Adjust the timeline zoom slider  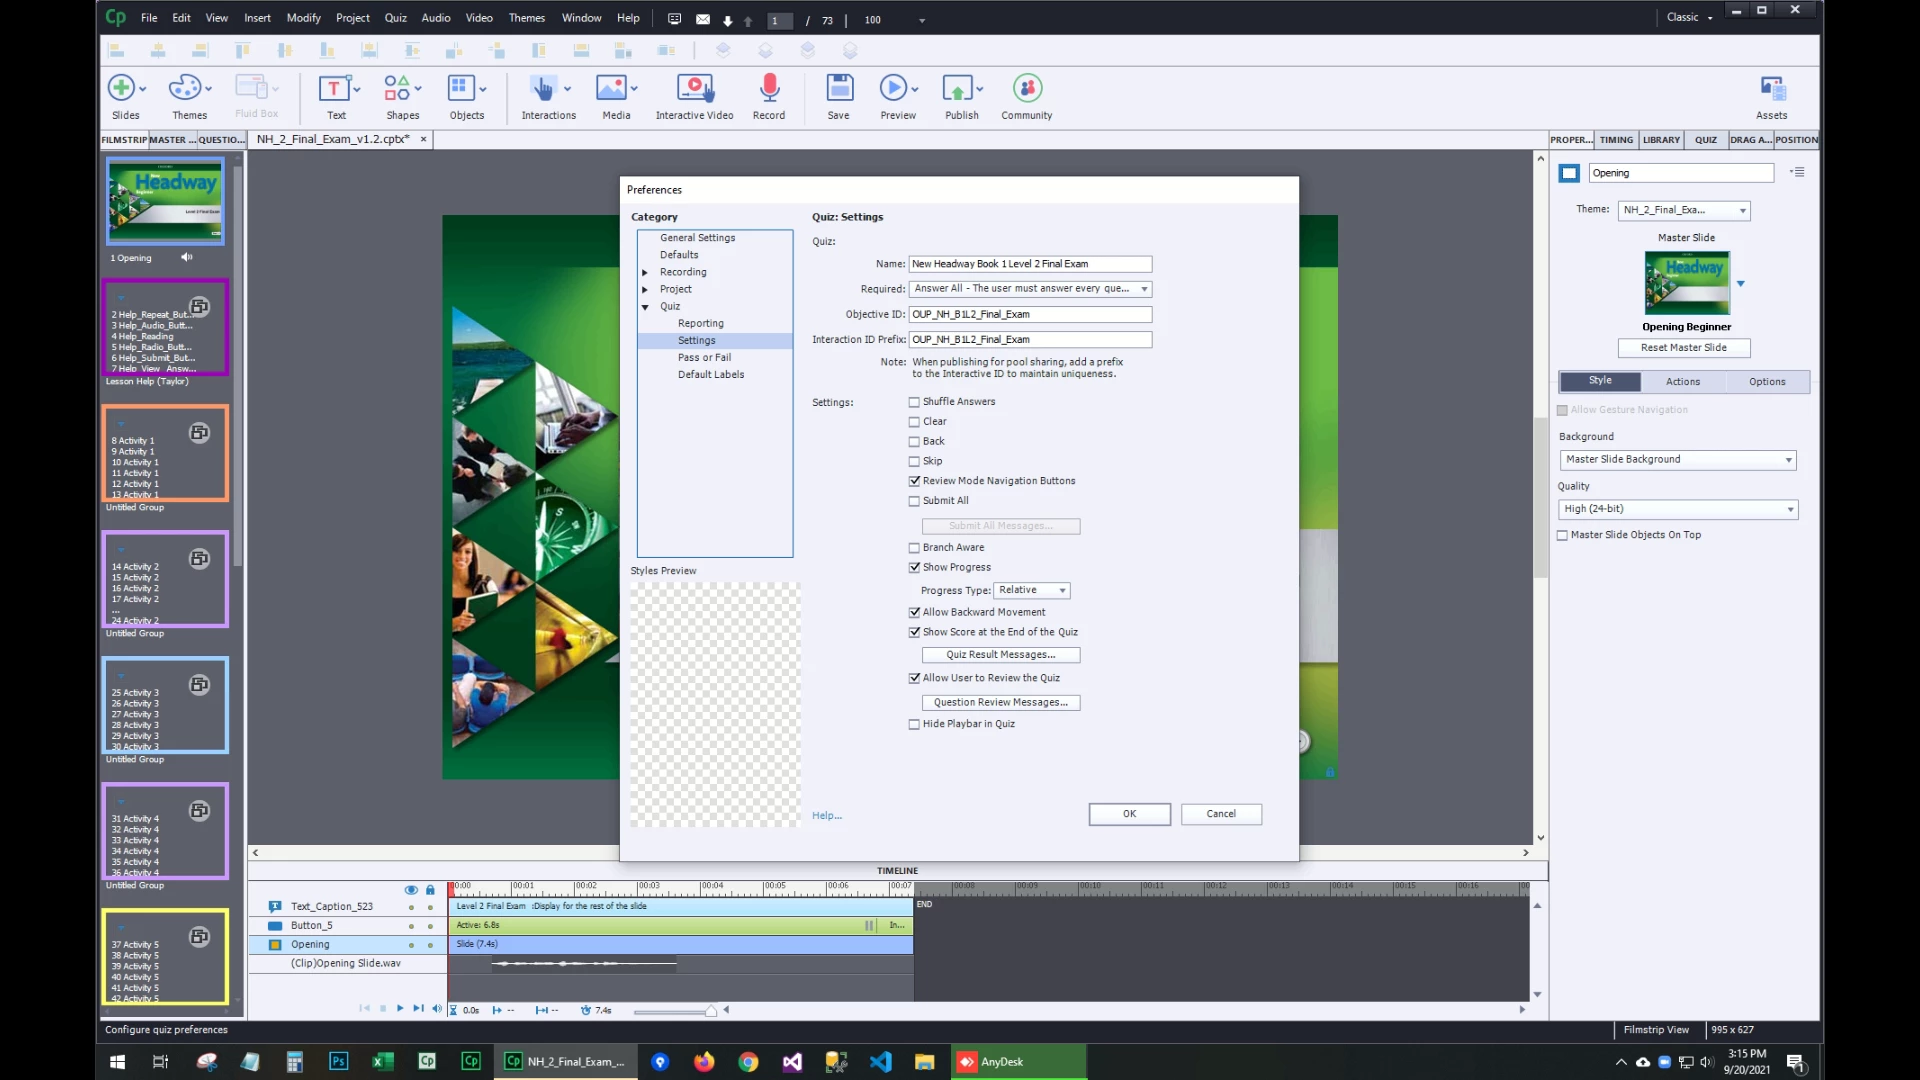point(710,1011)
